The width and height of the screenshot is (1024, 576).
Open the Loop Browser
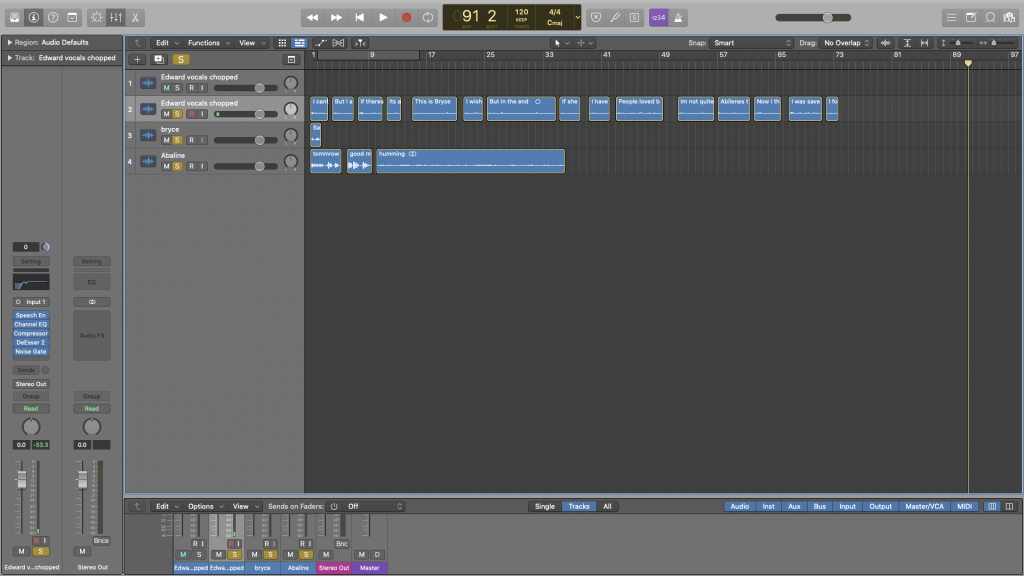click(x=990, y=18)
